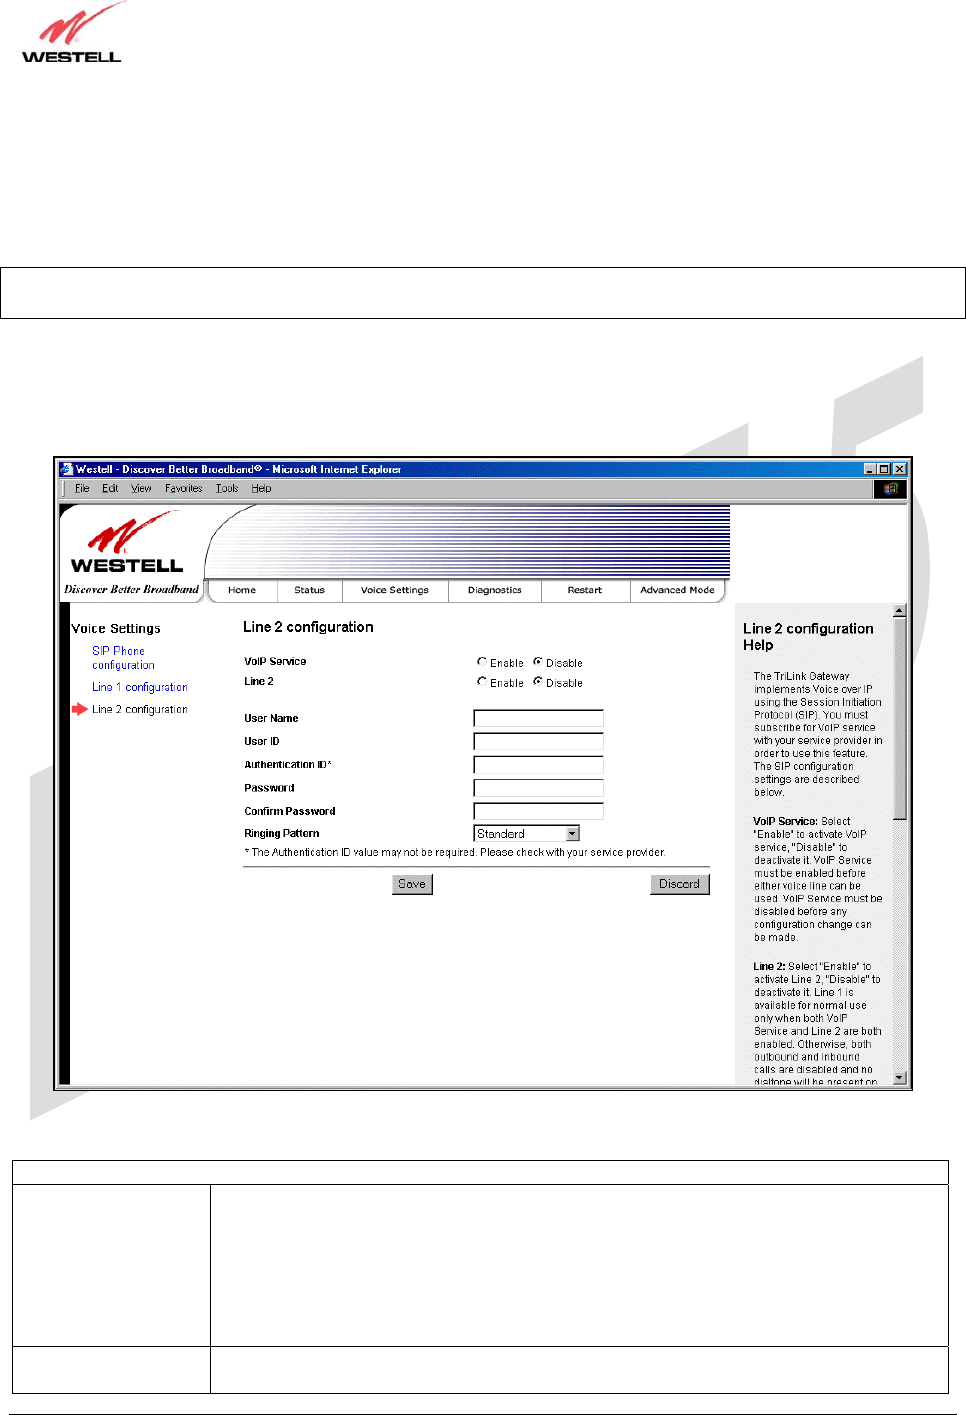Open the Voice Settings tab
The width and height of the screenshot is (966, 1415).
coord(395,590)
